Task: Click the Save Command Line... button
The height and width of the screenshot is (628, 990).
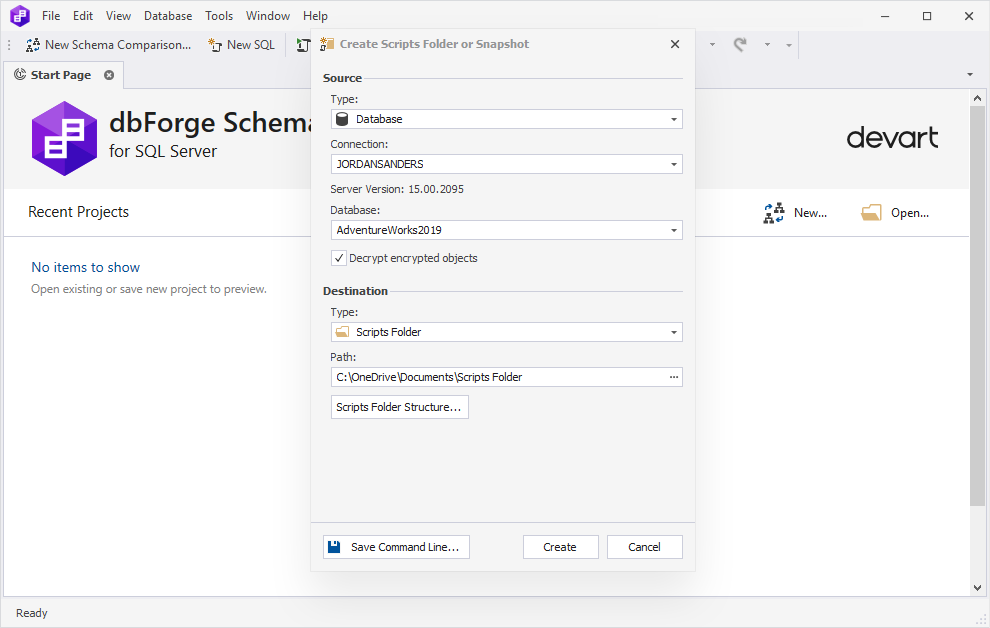Action: coord(397,547)
